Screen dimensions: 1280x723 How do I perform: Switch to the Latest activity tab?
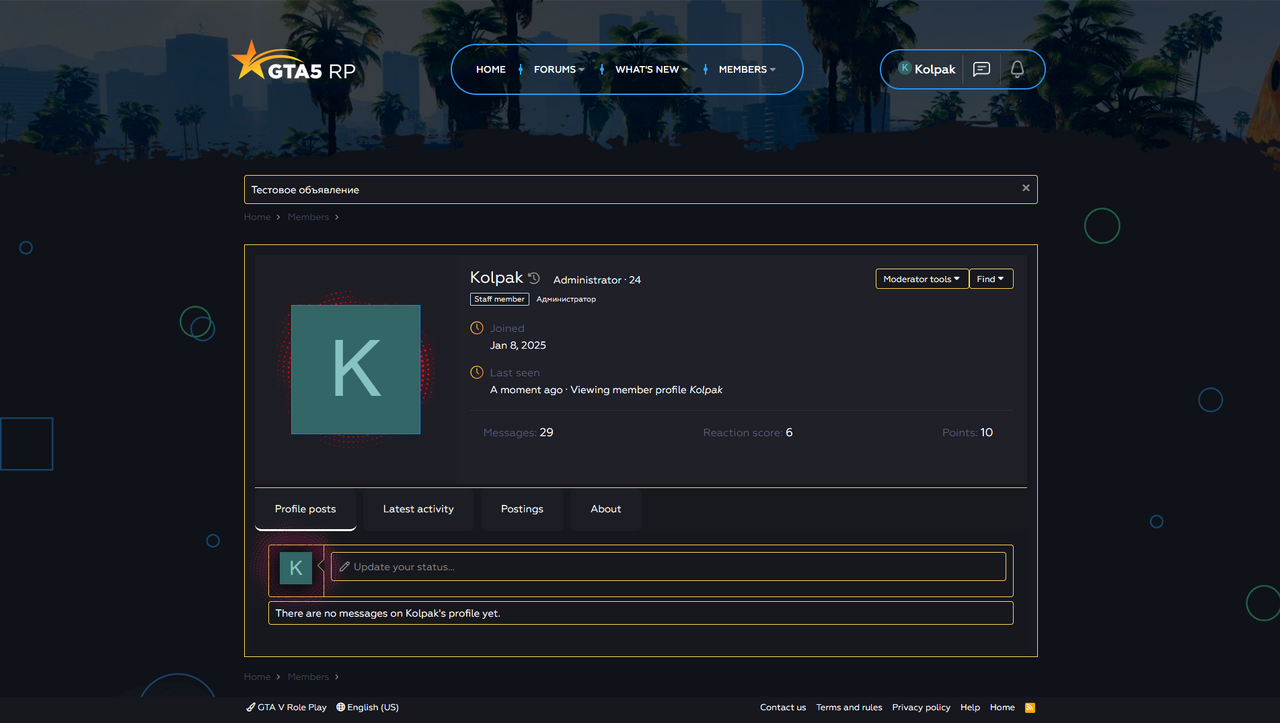click(418, 509)
